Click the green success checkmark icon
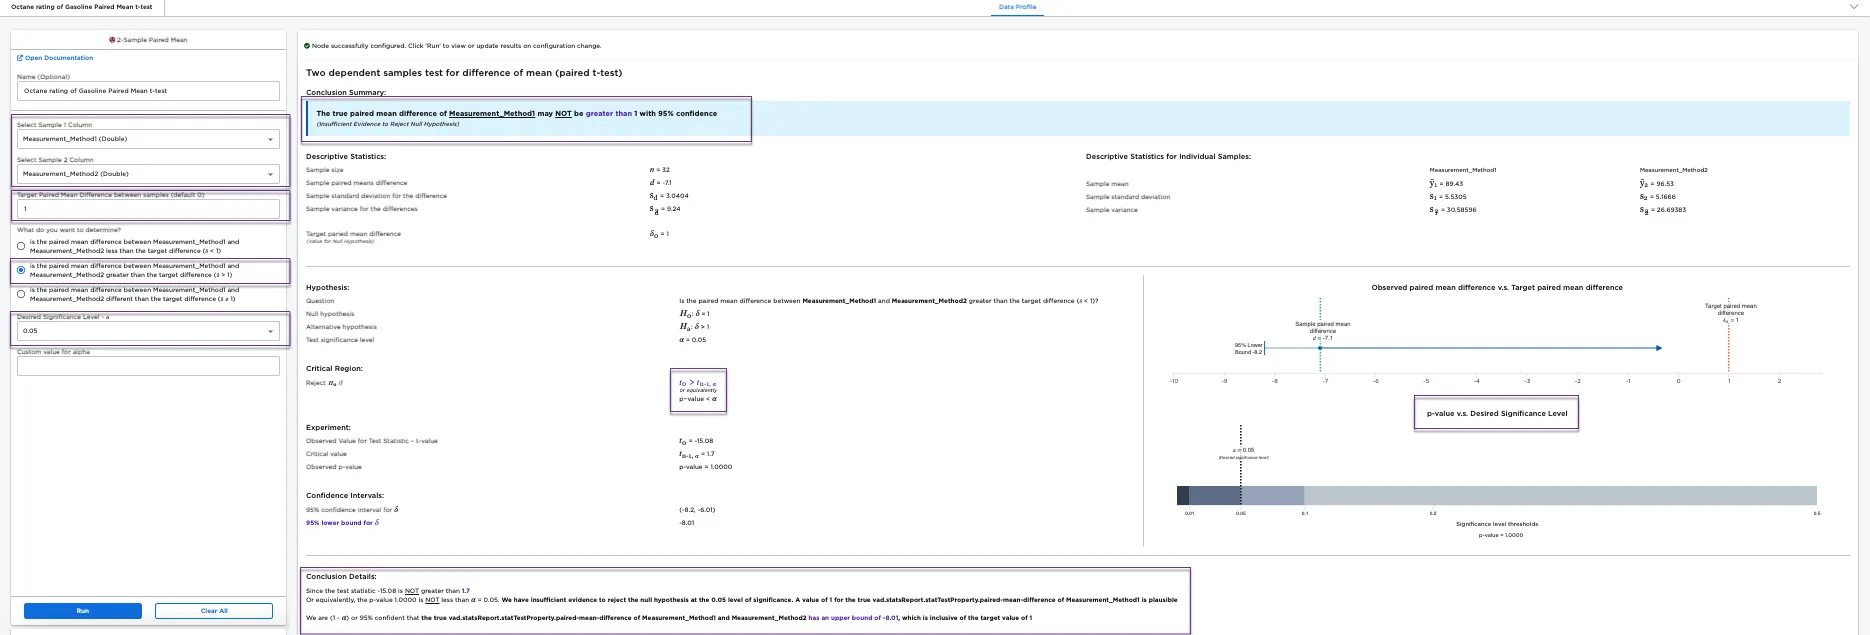 [307, 46]
